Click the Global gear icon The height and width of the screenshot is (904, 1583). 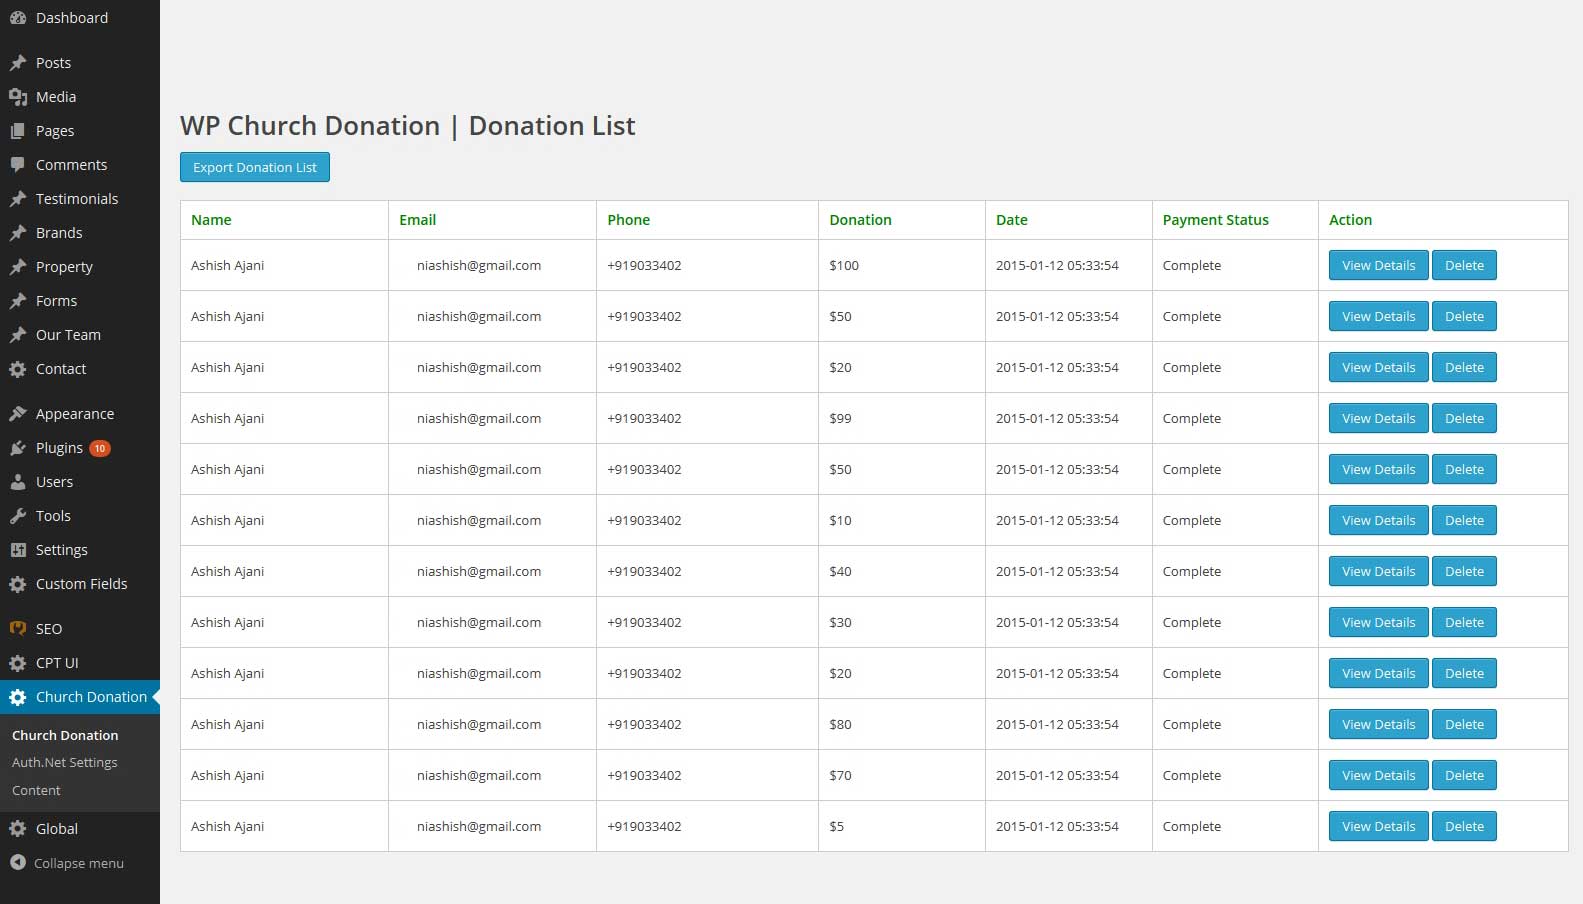18,829
